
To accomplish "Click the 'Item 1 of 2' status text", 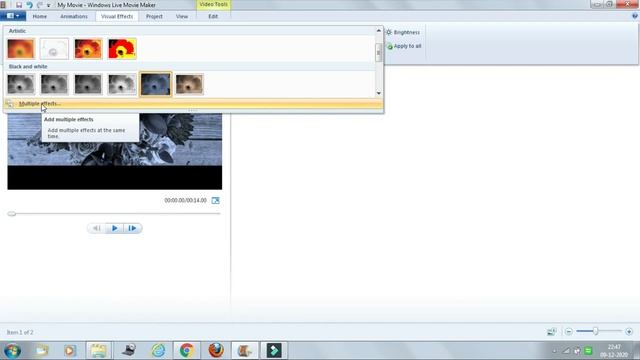I will coord(20,332).
